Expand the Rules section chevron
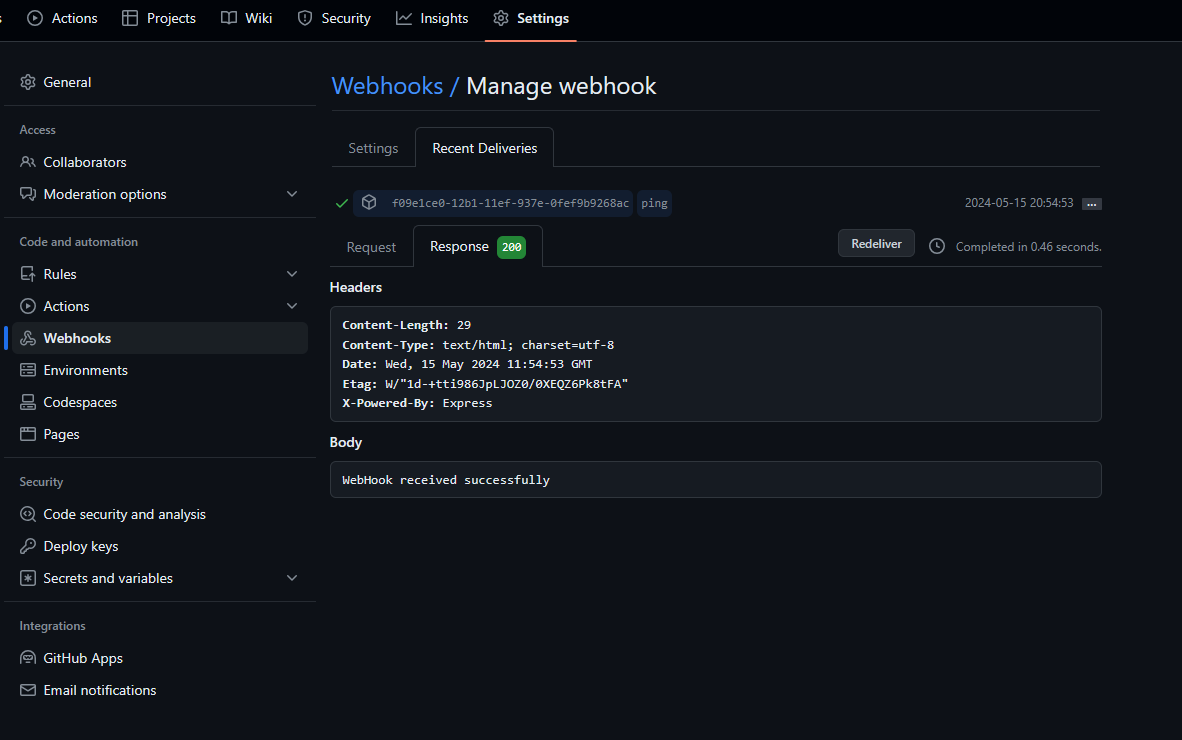Viewport: 1182px width, 740px height. pos(292,273)
